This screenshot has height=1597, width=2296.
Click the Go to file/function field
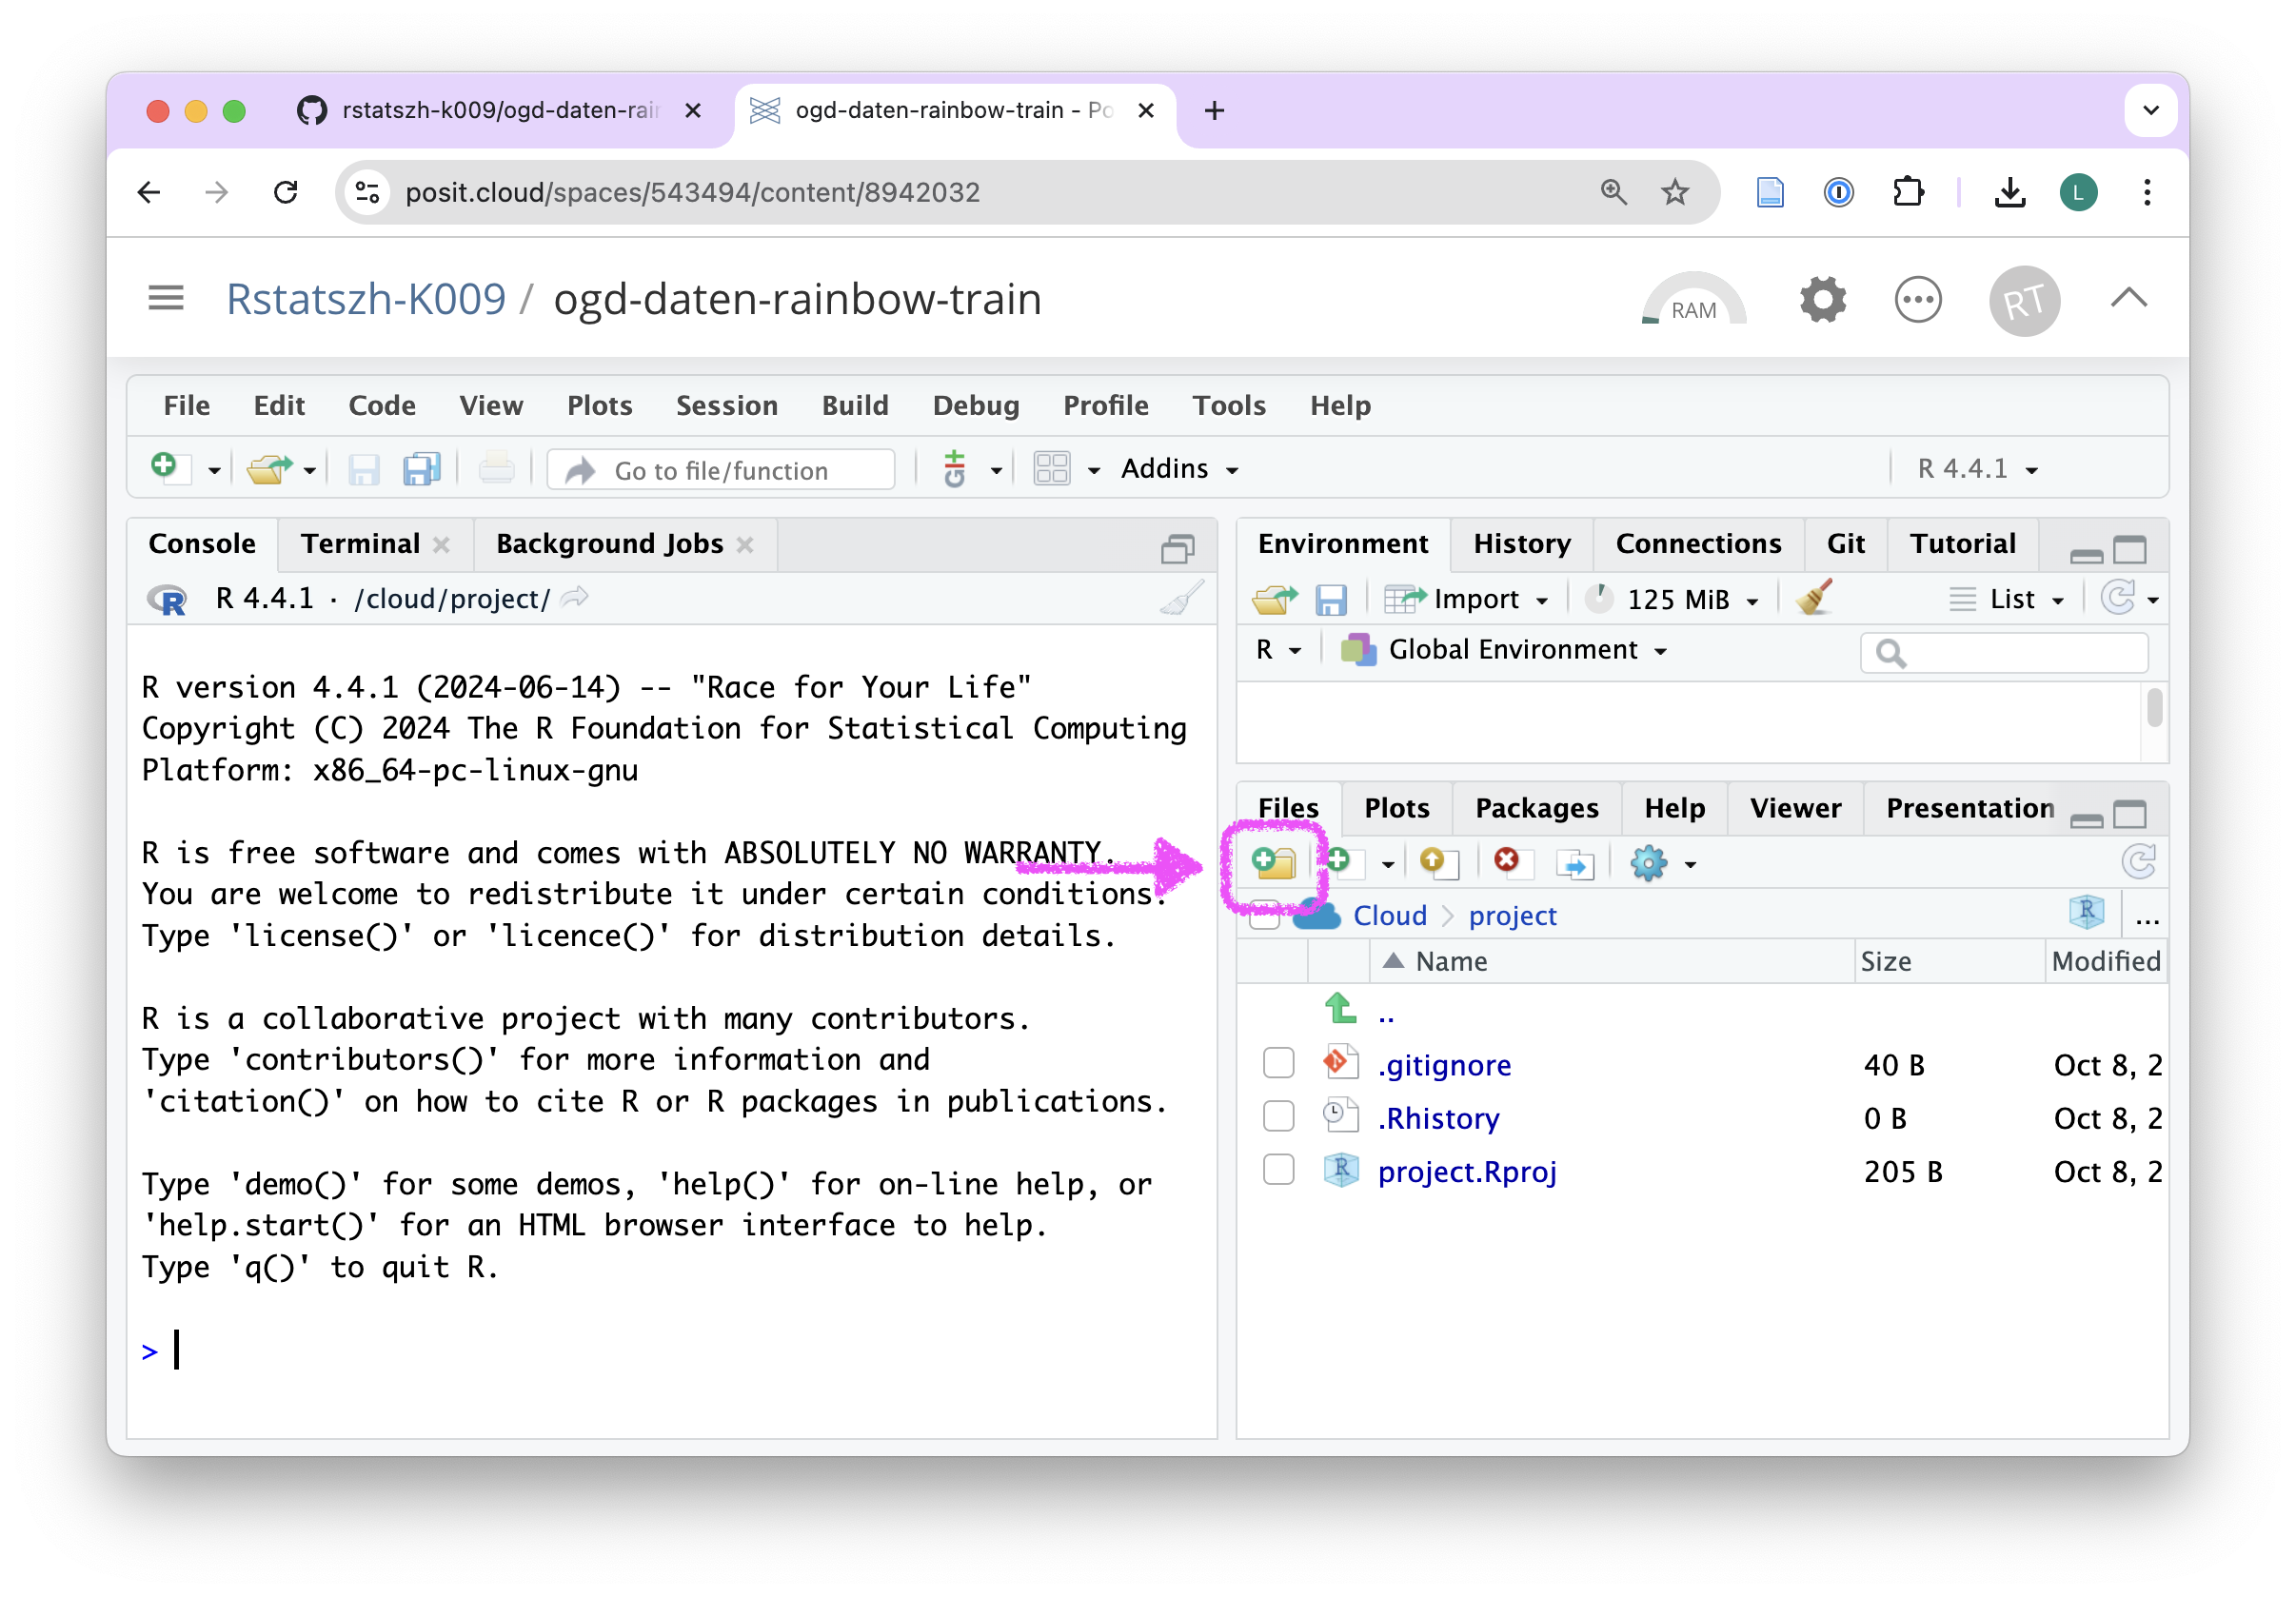[722, 470]
